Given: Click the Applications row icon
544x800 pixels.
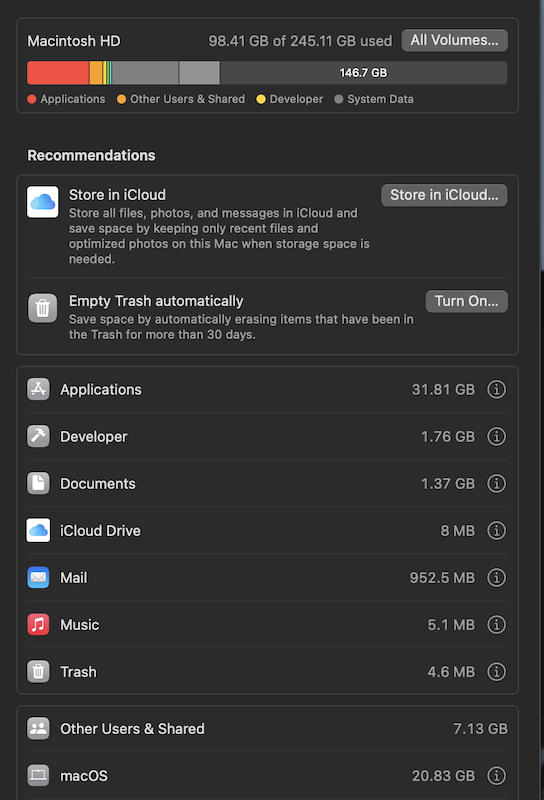Looking at the screenshot, I should pos(38,389).
